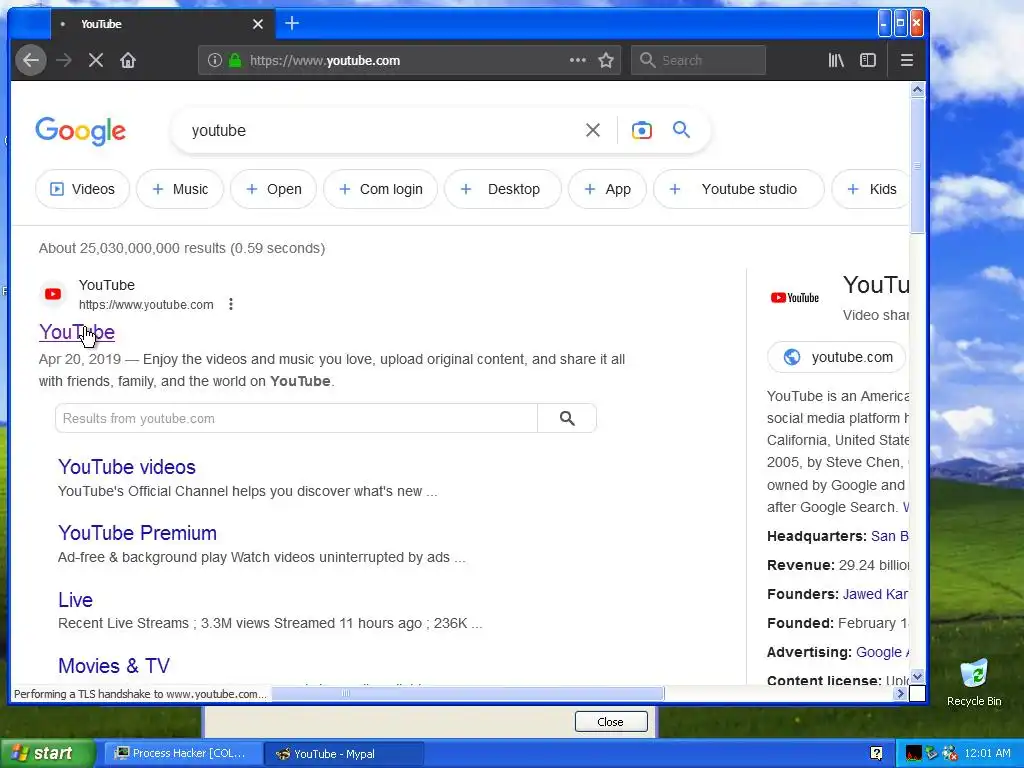Viewport: 1024px width, 768px height.
Task: Add Open to the search via chip
Action: pyautogui.click(x=274, y=189)
